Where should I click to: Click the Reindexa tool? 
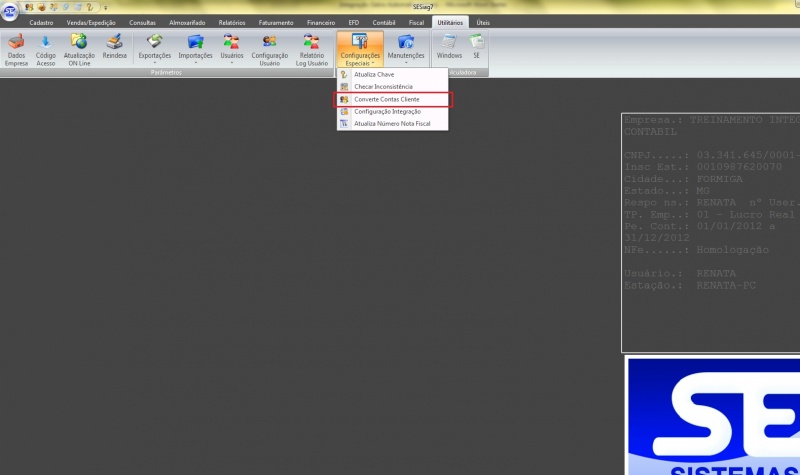pyautogui.click(x=114, y=48)
